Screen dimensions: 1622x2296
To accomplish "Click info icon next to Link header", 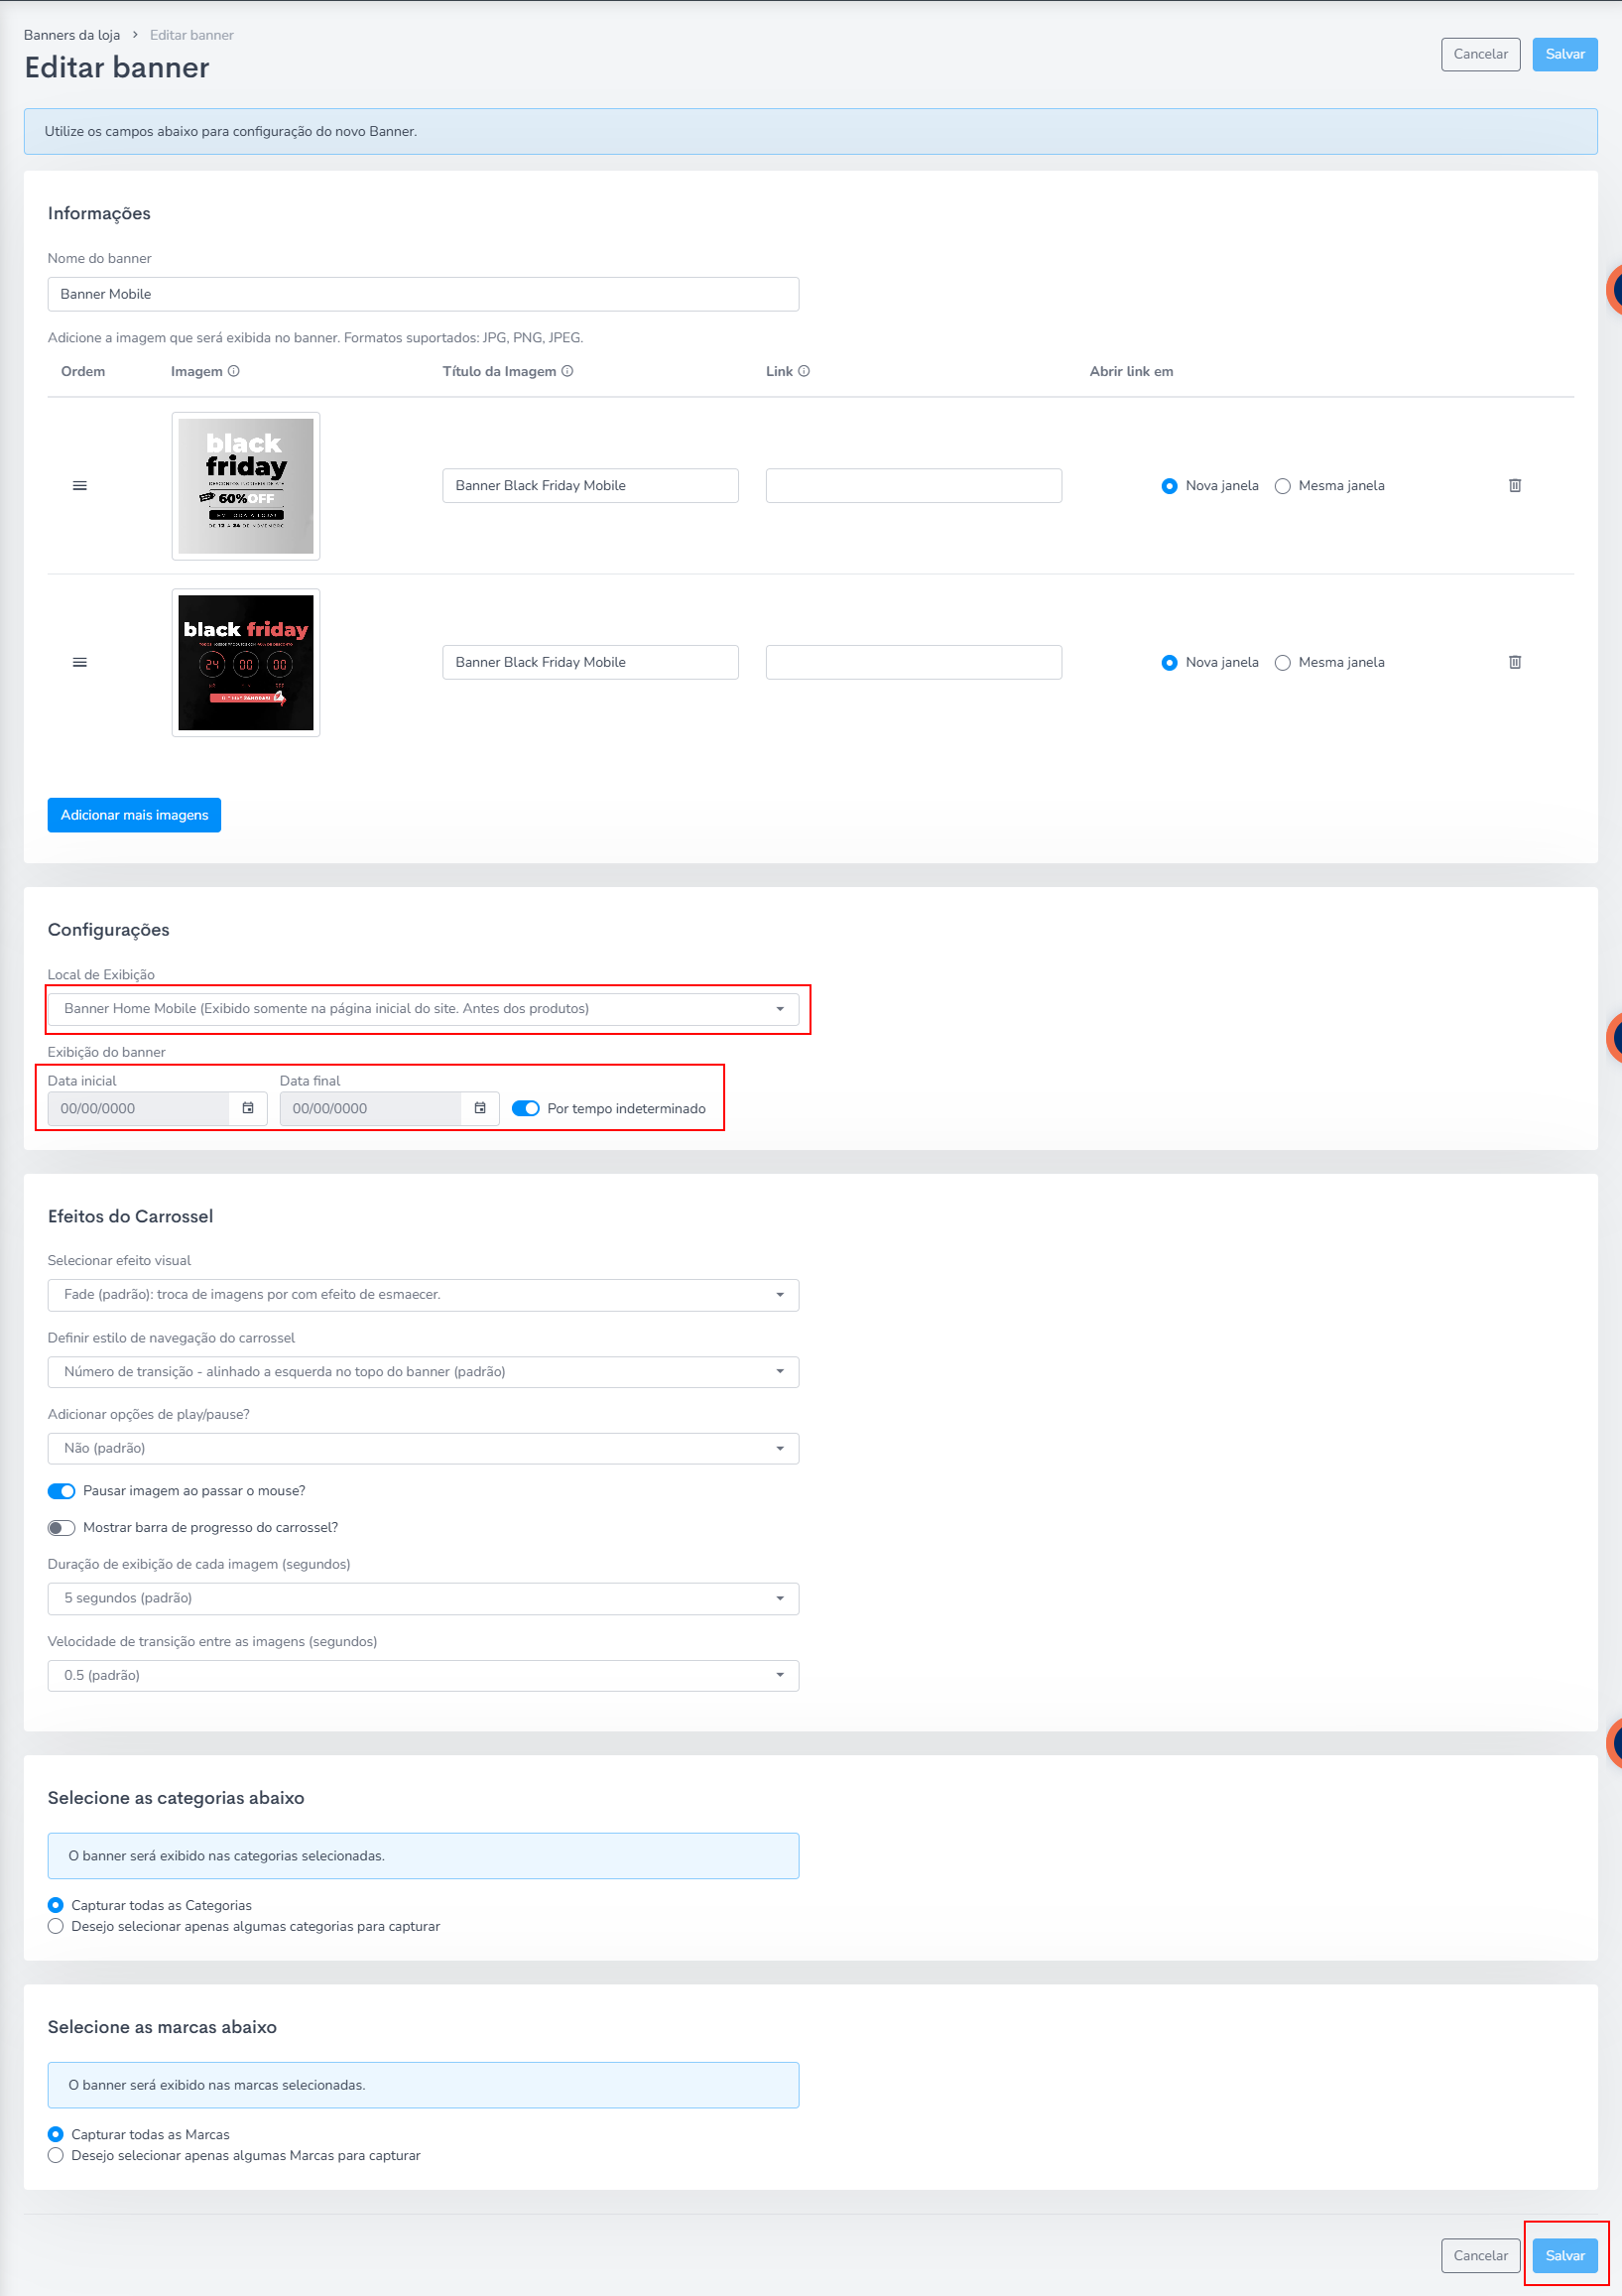I will coord(804,371).
